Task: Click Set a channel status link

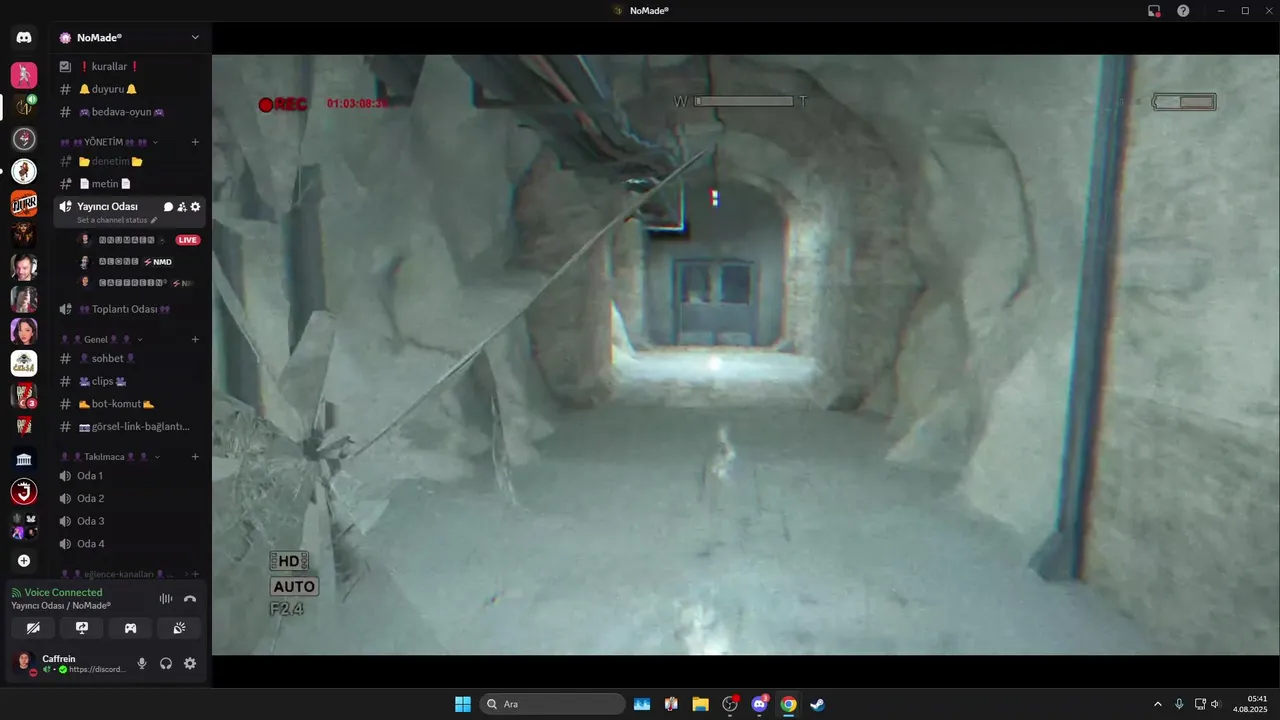Action: point(117,220)
